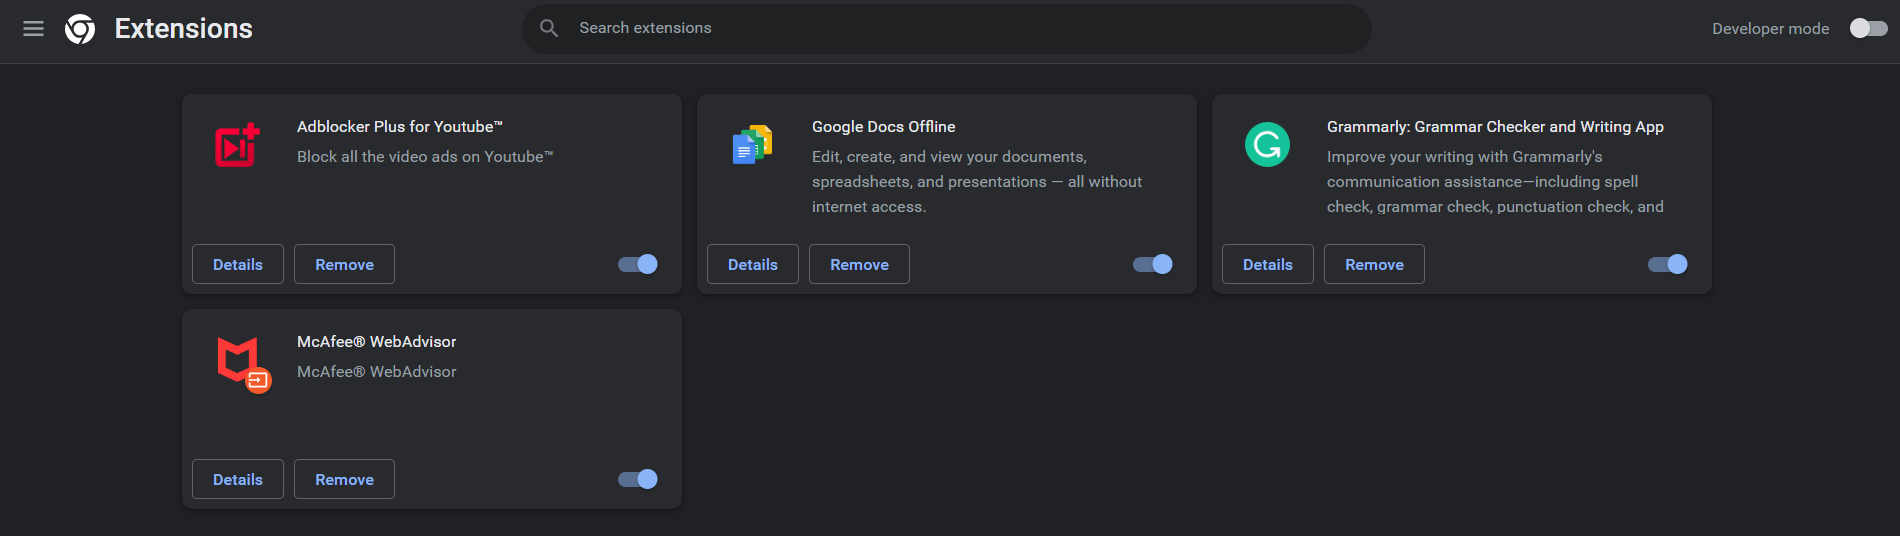The height and width of the screenshot is (536, 1900).
Task: Remove the Grammarly extension
Action: tap(1374, 264)
